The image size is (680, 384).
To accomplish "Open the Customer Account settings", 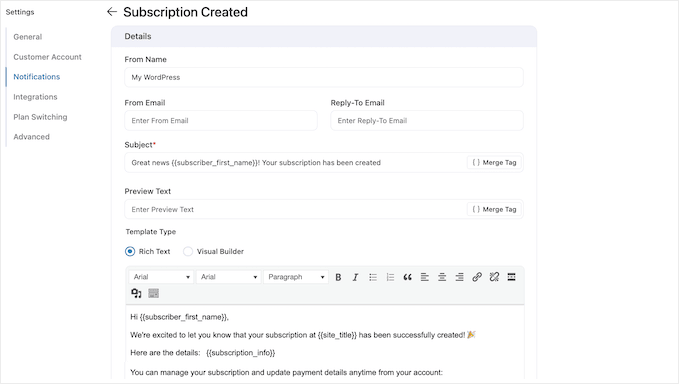I will pyautogui.click(x=47, y=57).
